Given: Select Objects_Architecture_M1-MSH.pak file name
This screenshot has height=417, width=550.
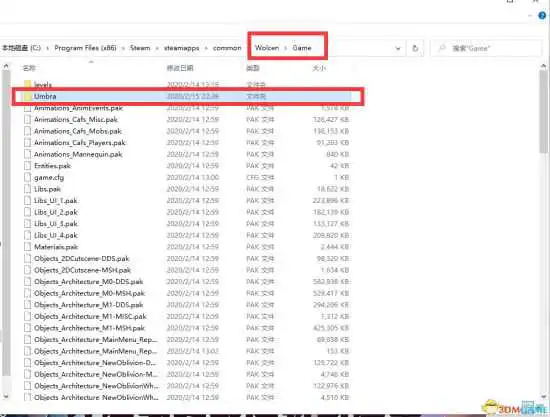Looking at the screenshot, I should (89, 328).
